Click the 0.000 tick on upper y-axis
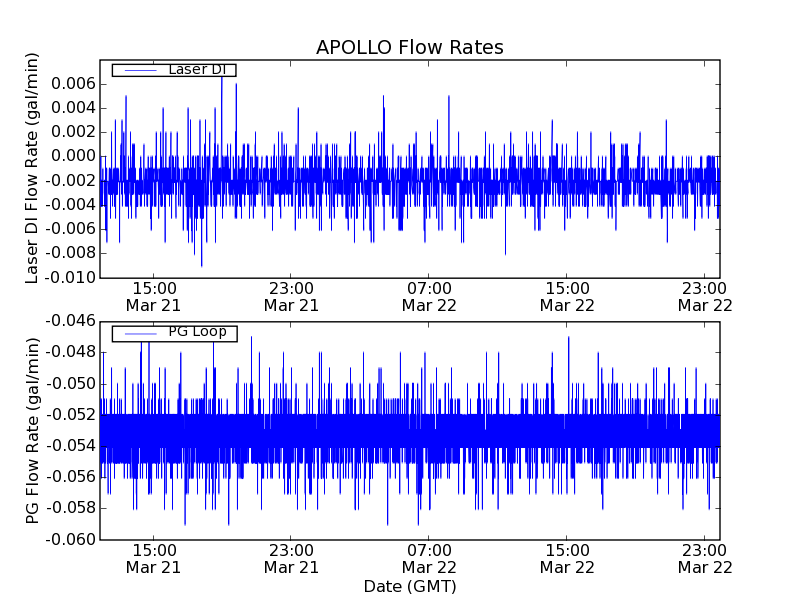 point(74,156)
